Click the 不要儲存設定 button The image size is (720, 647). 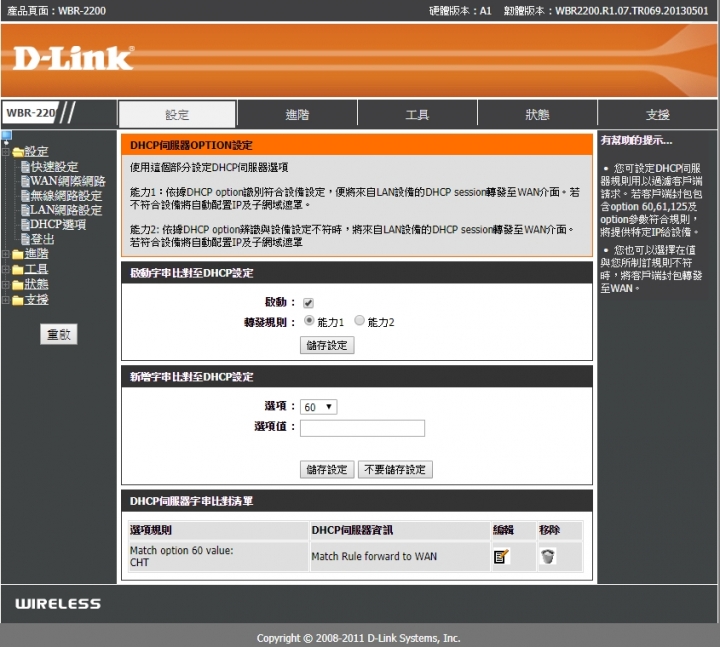(x=395, y=469)
